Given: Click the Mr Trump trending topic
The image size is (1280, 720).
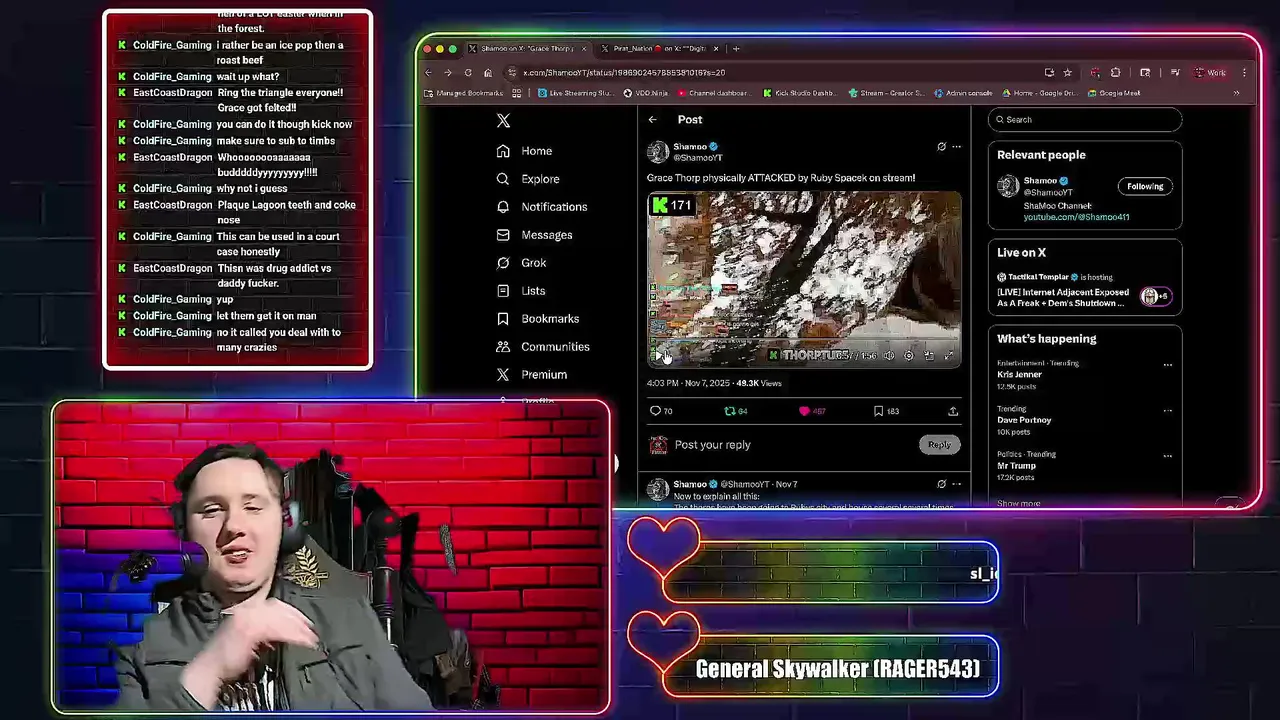Looking at the screenshot, I should coord(1016,466).
